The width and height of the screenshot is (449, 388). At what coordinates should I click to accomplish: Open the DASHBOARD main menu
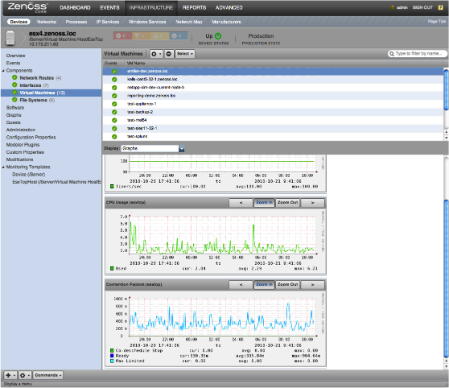[x=75, y=8]
